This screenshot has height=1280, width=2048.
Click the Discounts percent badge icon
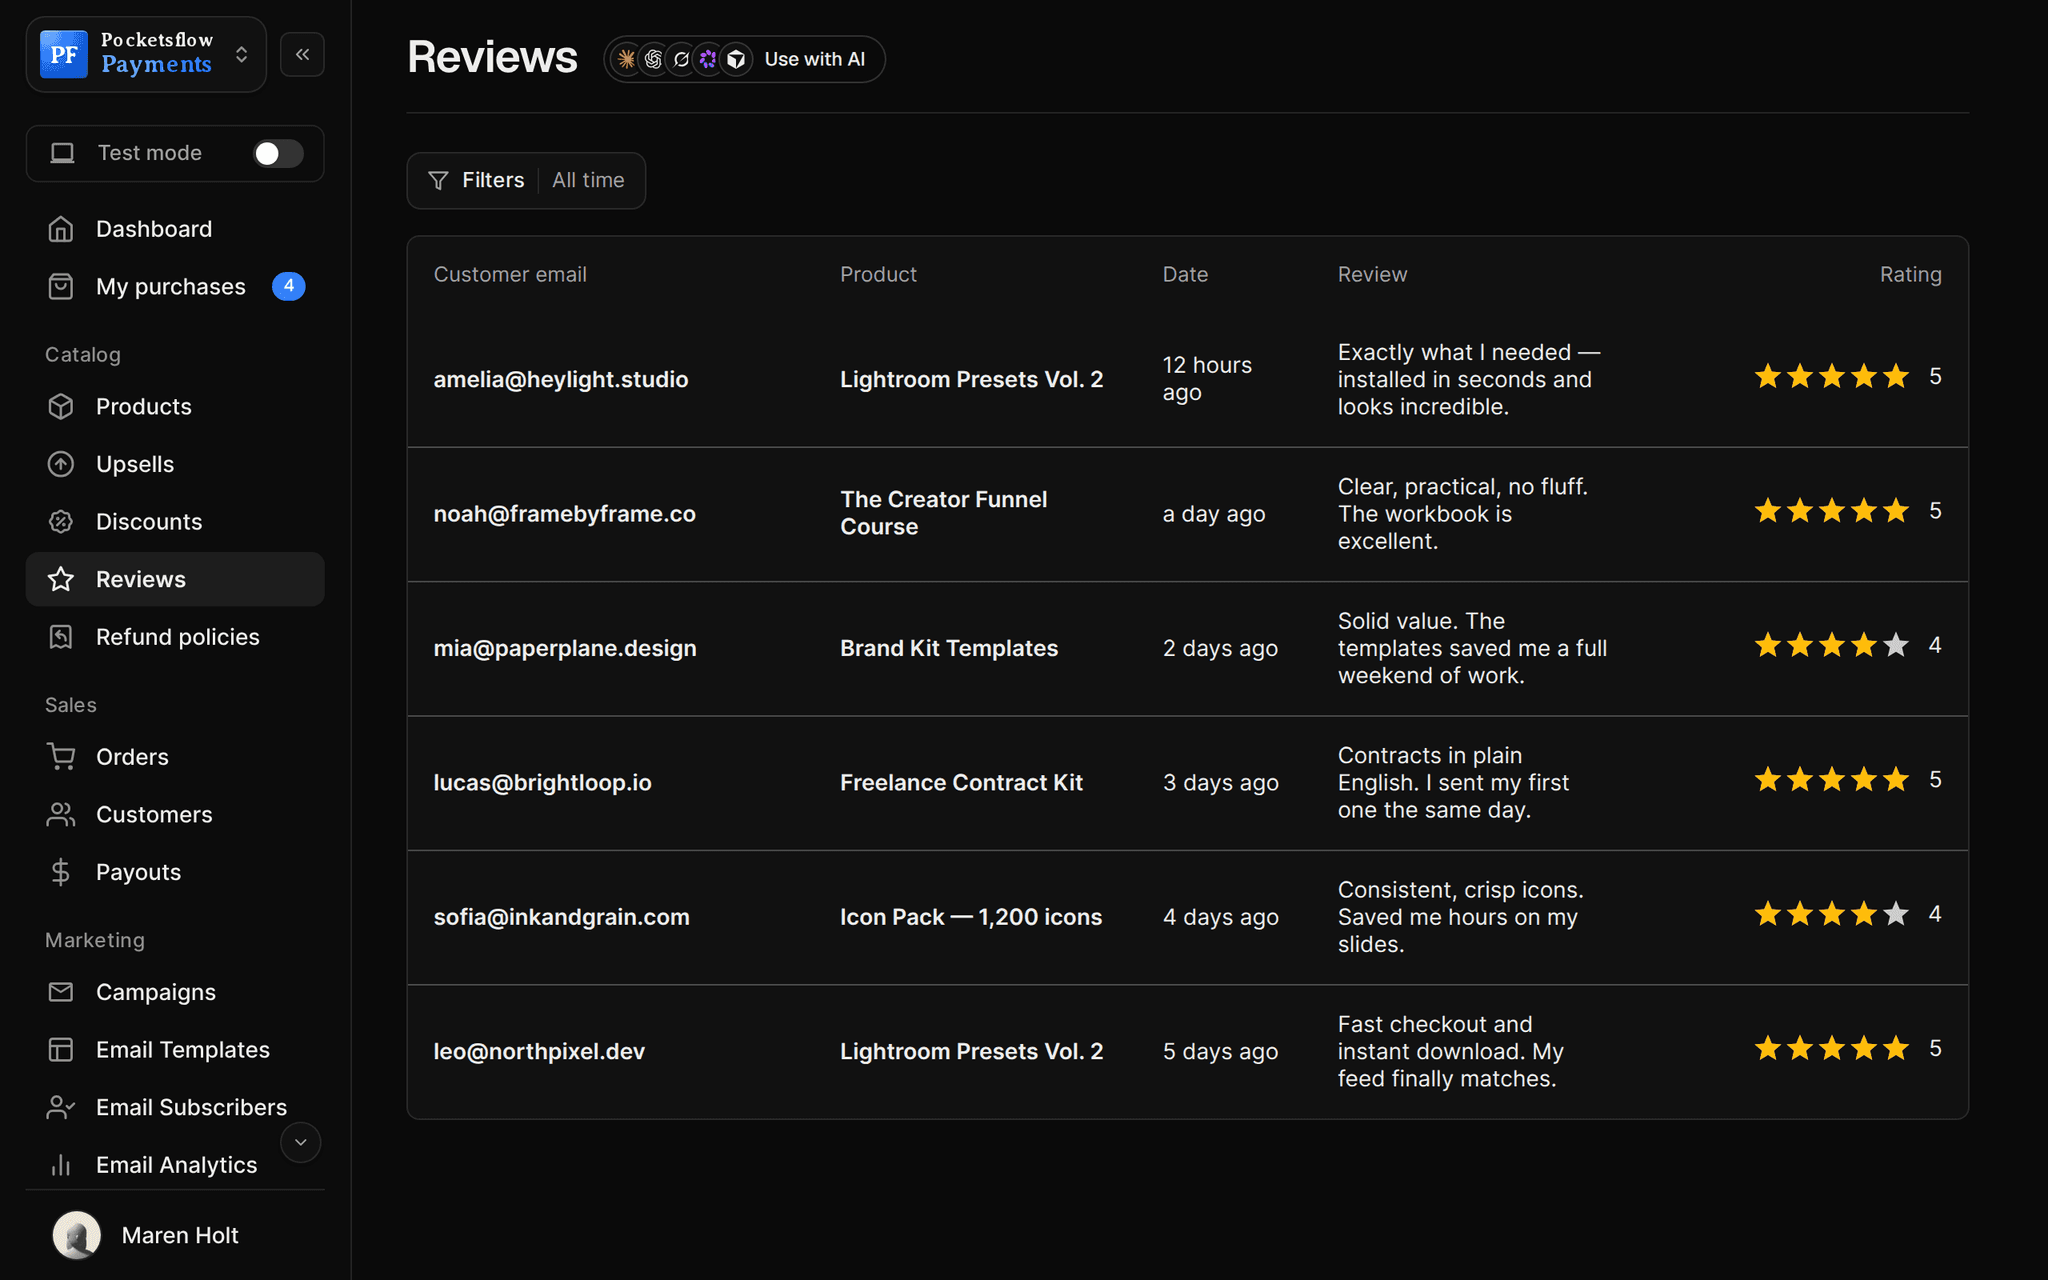pyautogui.click(x=61, y=522)
